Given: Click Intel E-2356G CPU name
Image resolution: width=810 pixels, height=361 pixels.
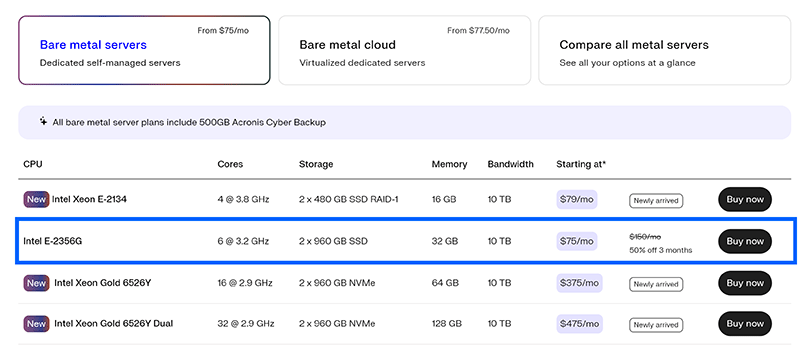Looking at the screenshot, I should tap(53, 241).
